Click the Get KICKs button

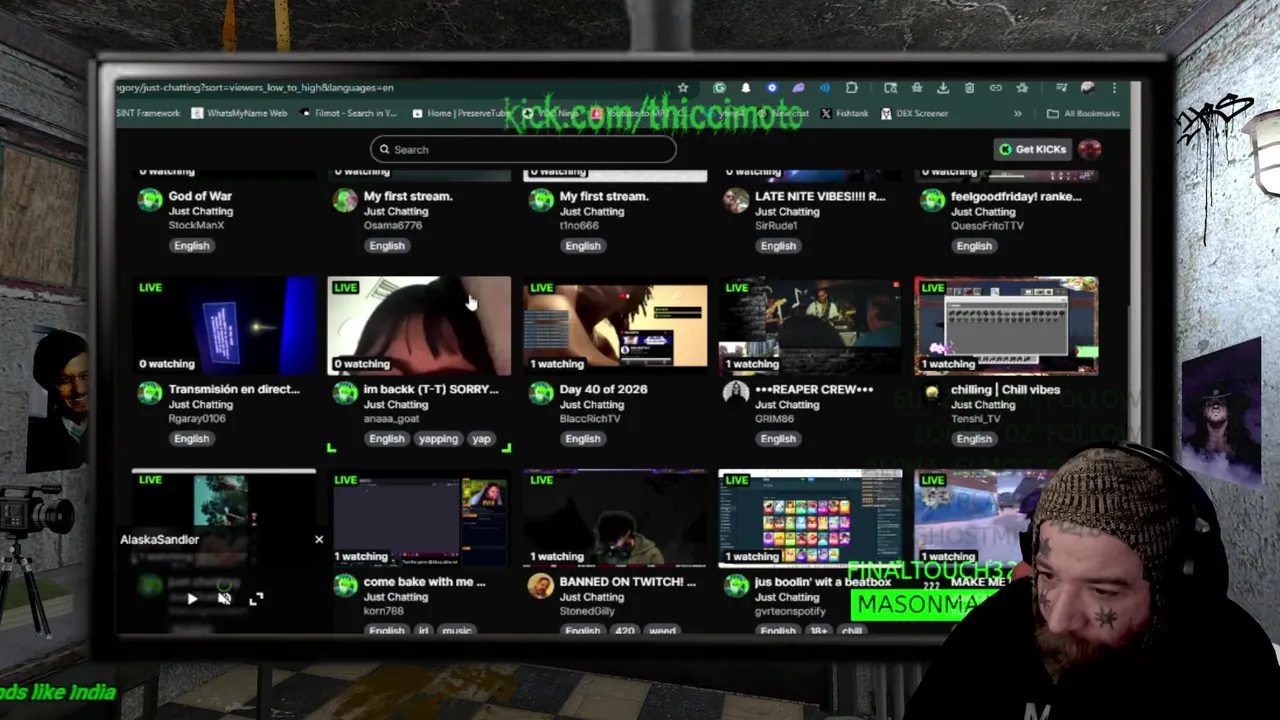pos(1033,149)
